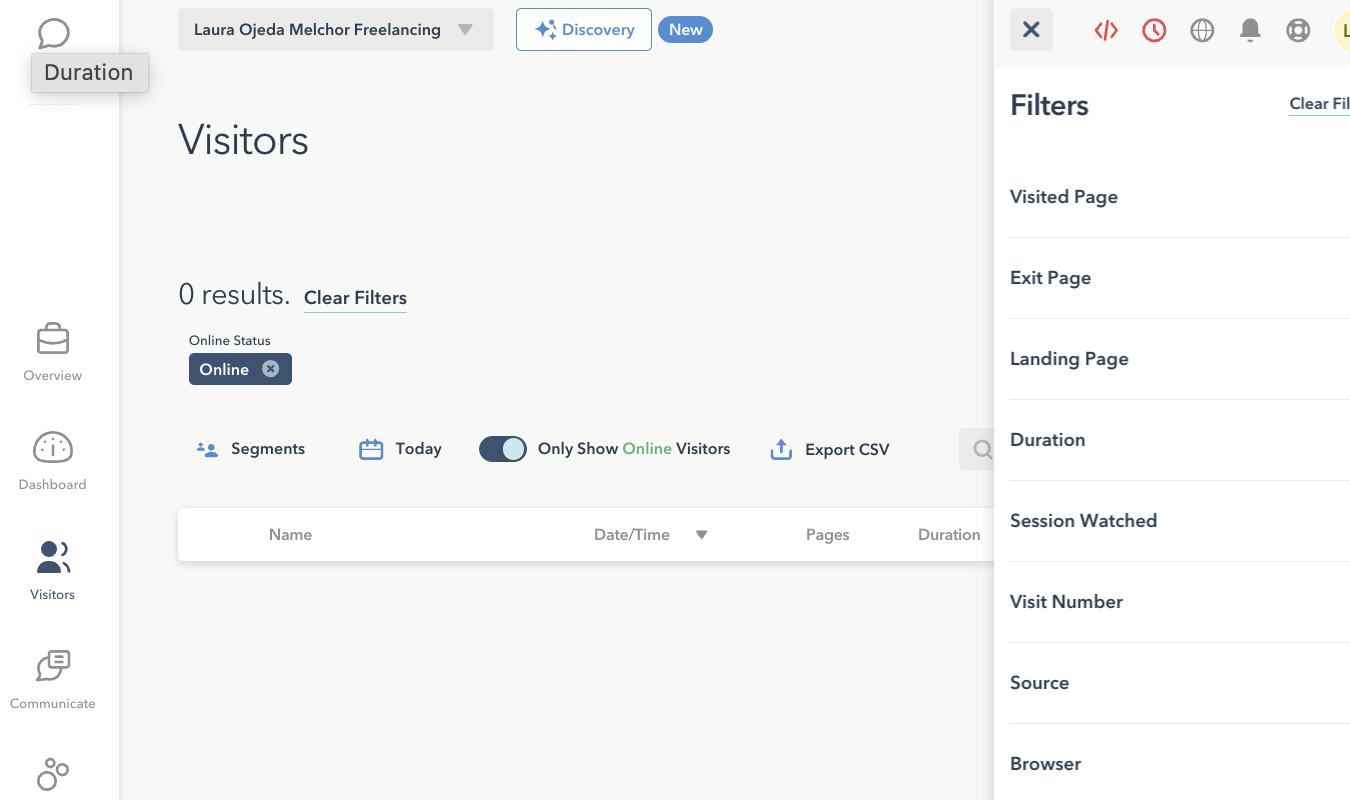Click the red code snippet icon
Image resolution: width=1350 pixels, height=800 pixels.
(1106, 30)
